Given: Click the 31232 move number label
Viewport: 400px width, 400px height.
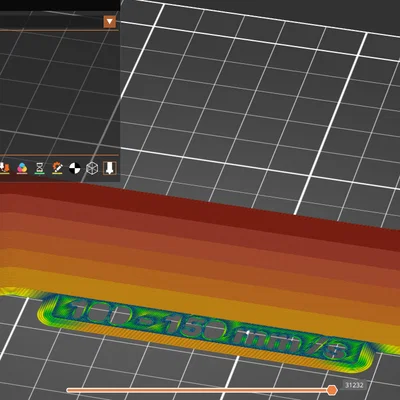Looking at the screenshot, I should pyautogui.click(x=354, y=385).
